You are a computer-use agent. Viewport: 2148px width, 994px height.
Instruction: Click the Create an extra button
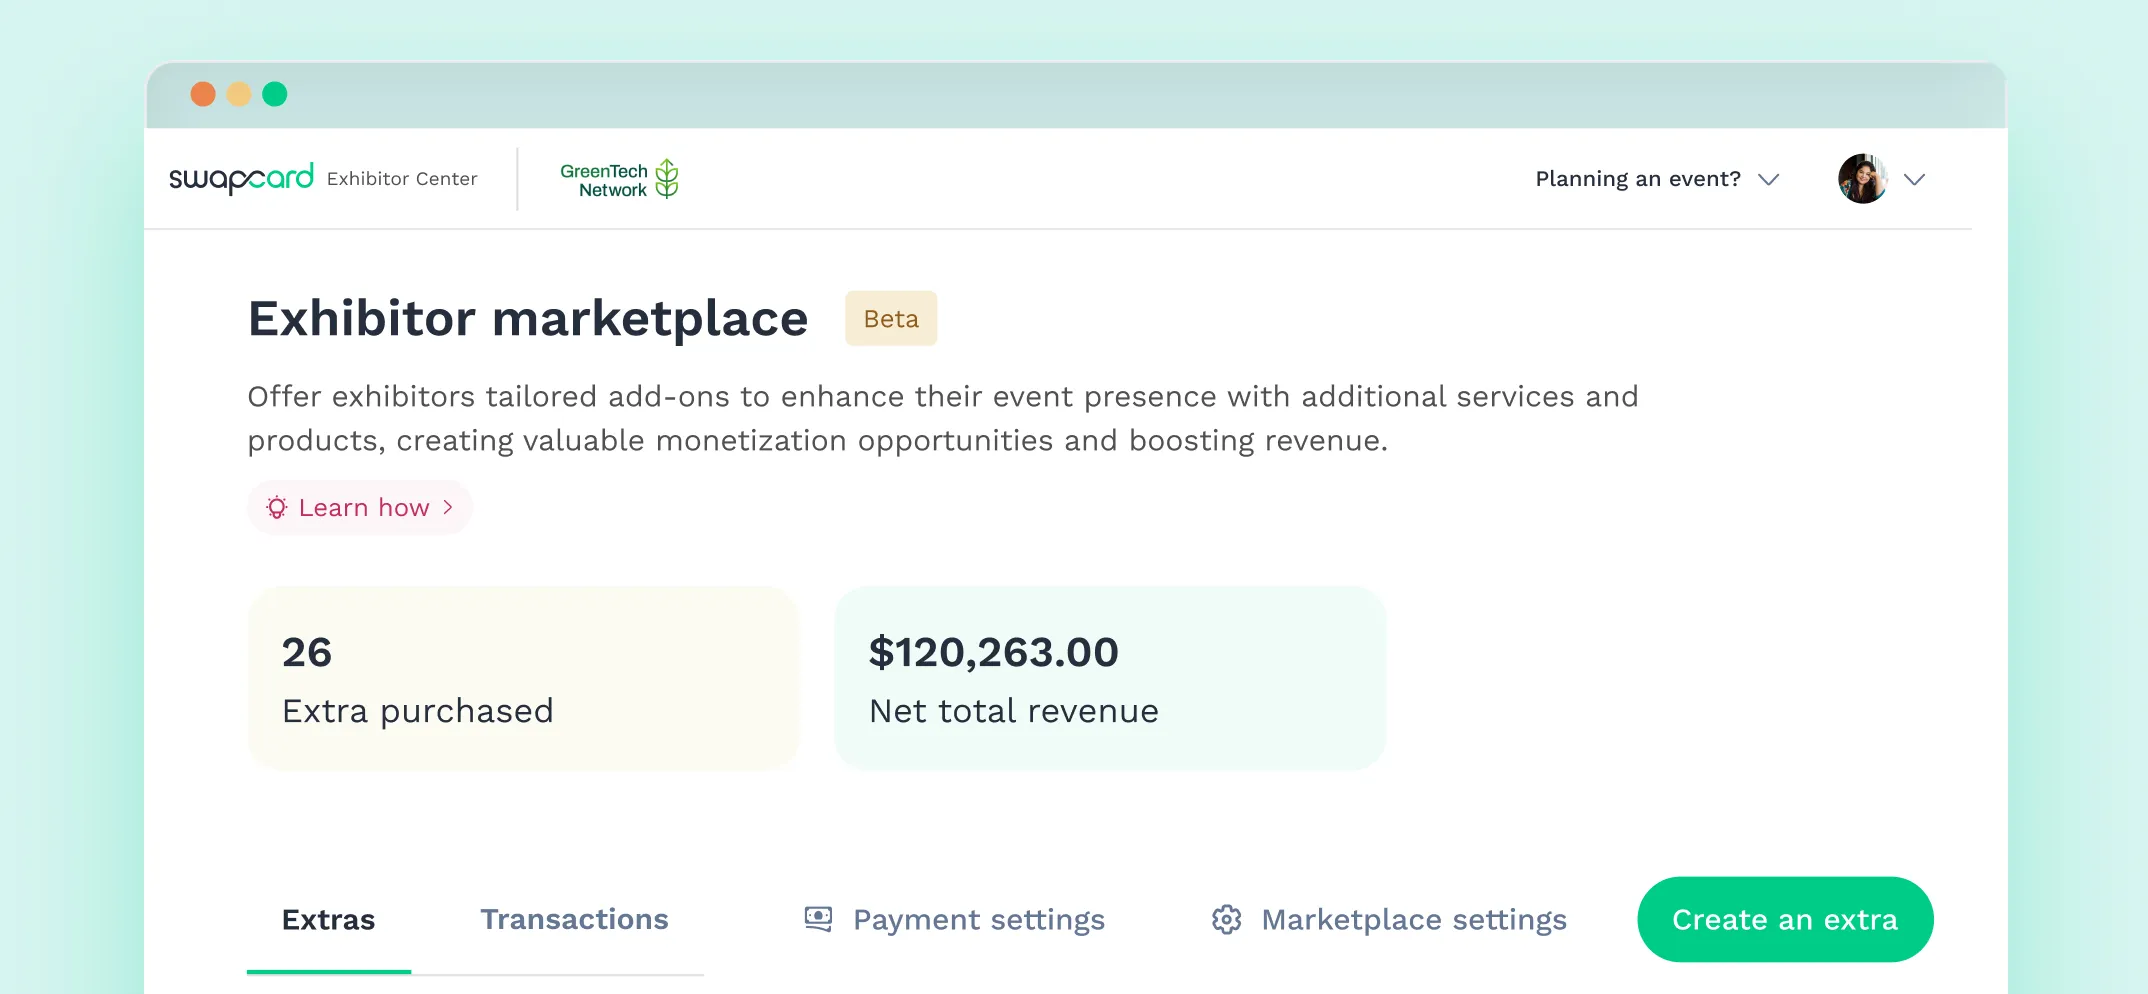pyautogui.click(x=1784, y=919)
